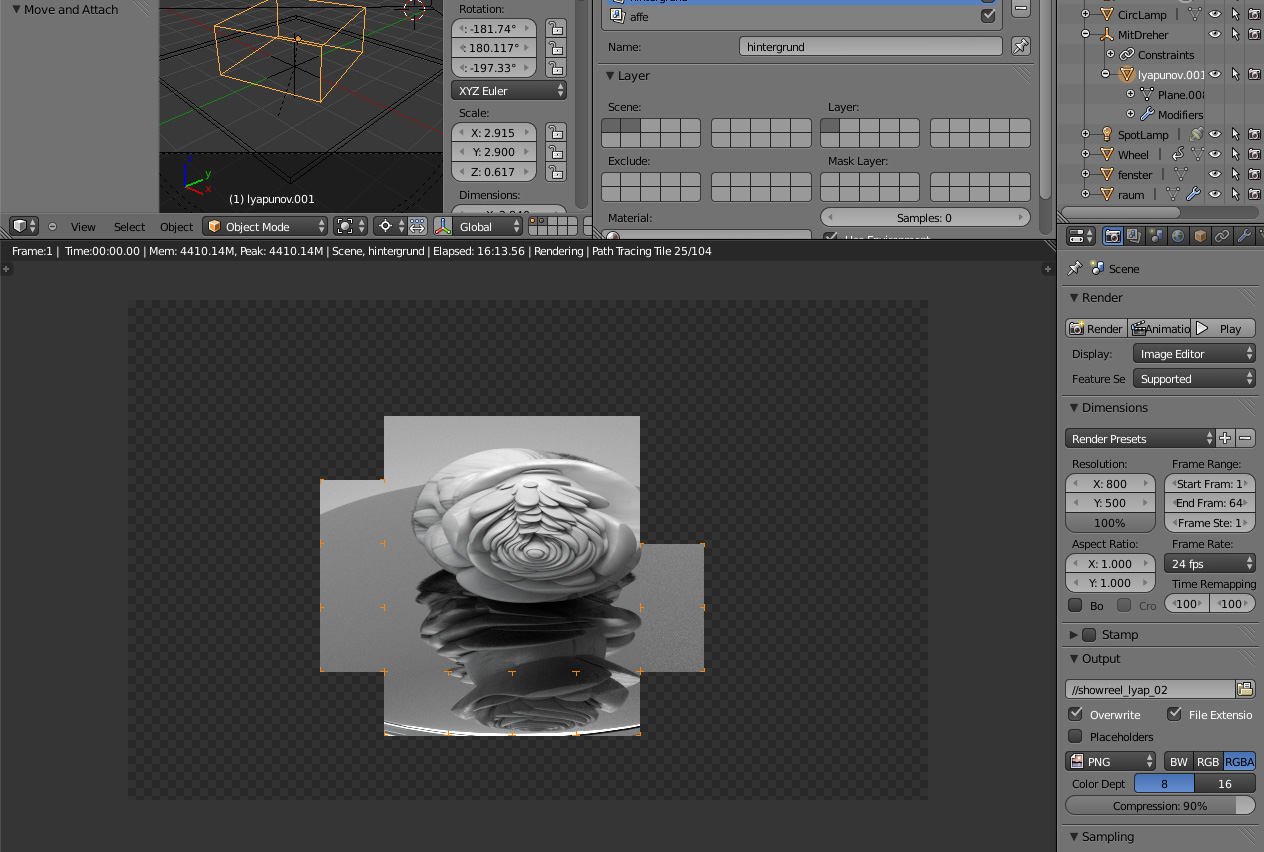
Task: Toggle viewport visibility of CircLamp
Action: tap(1215, 14)
